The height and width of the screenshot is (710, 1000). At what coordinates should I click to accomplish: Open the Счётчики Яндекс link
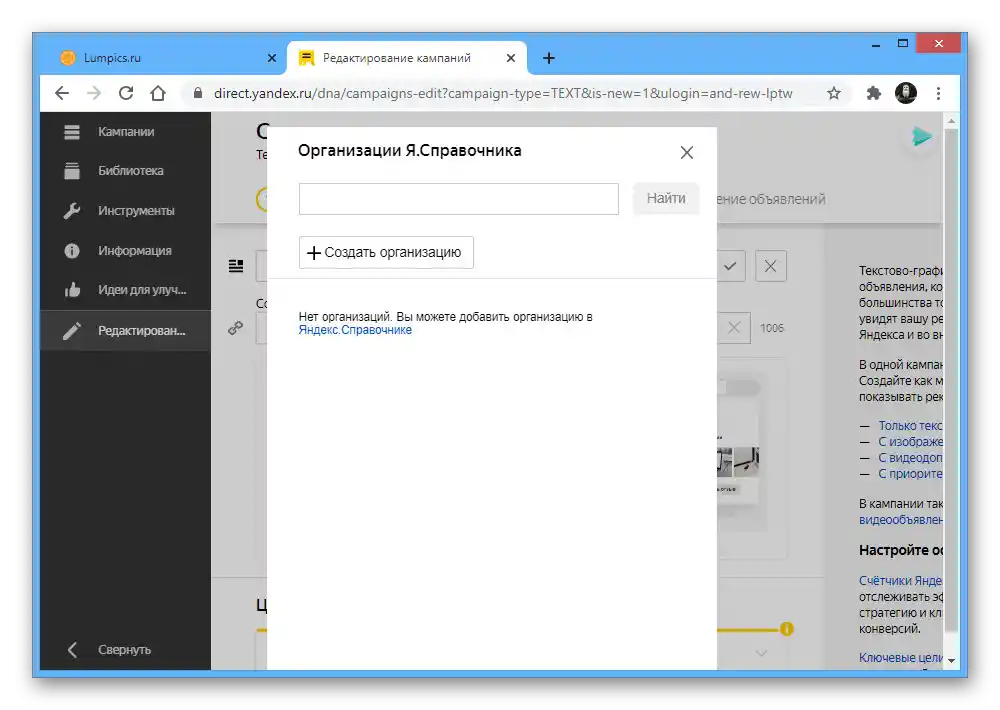click(901, 581)
